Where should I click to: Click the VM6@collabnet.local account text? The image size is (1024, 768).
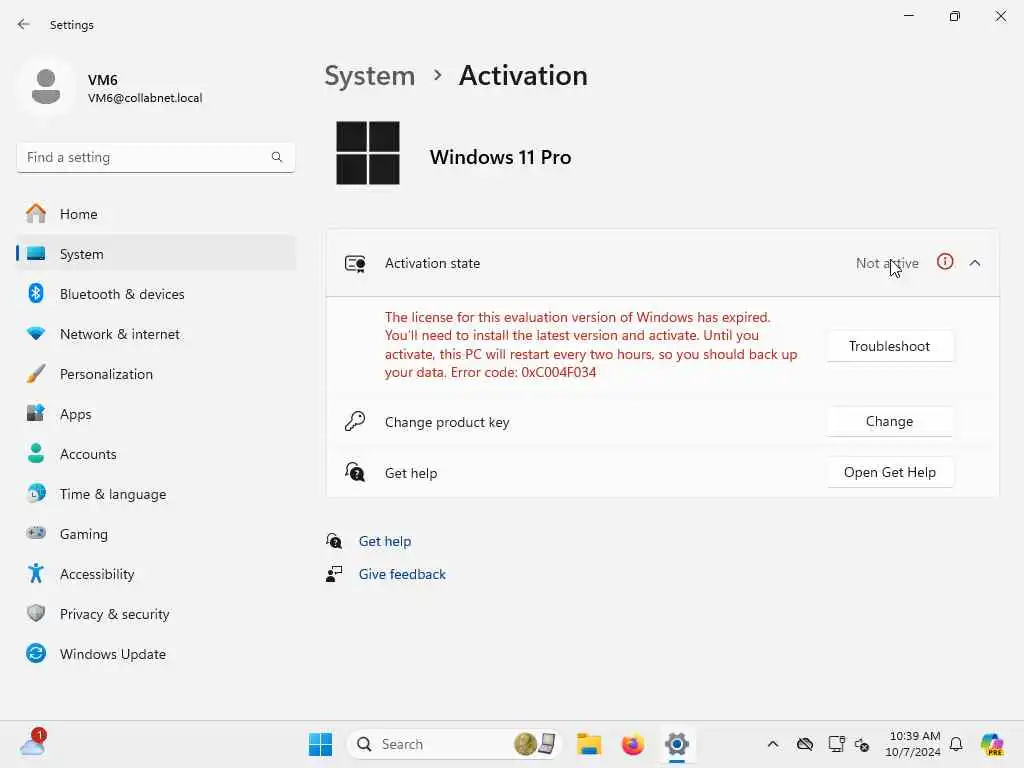tap(145, 98)
